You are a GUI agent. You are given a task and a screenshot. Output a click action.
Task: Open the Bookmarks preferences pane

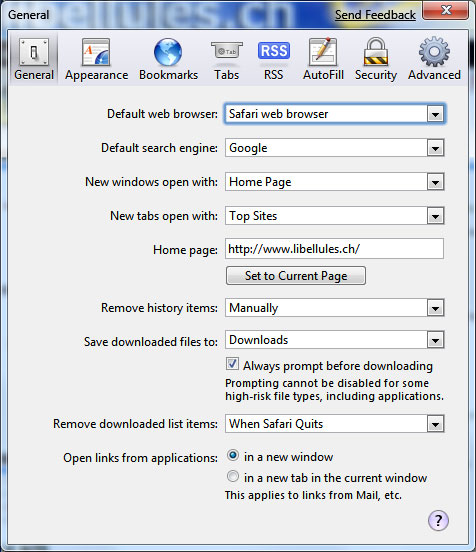click(x=168, y=59)
